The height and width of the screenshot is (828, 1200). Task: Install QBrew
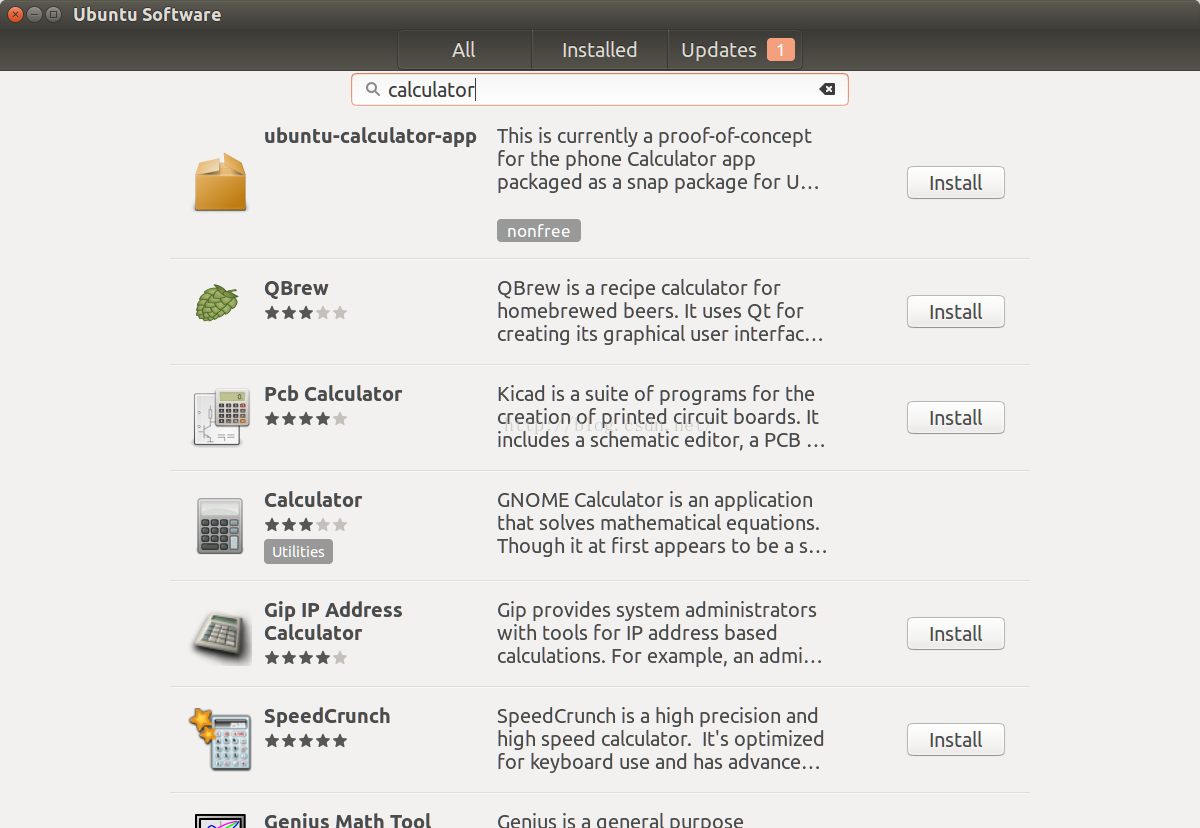tap(956, 312)
